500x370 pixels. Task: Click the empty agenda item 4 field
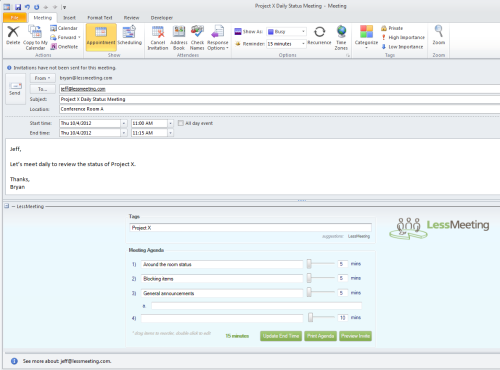click(222, 318)
